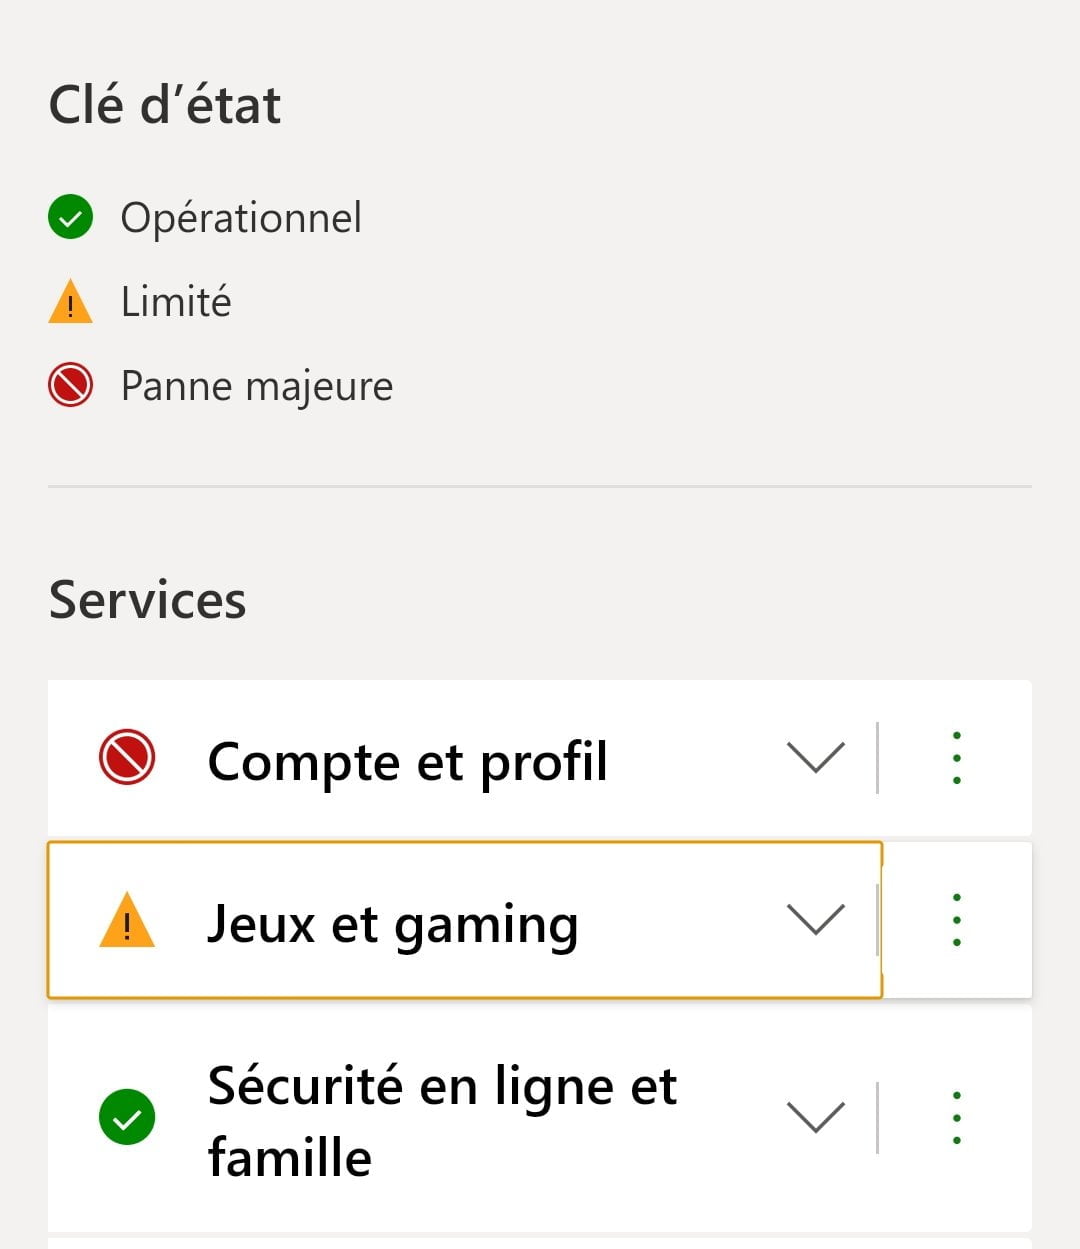
Task: Click the orange Limité warning triangle in the key
Action: click(x=70, y=303)
